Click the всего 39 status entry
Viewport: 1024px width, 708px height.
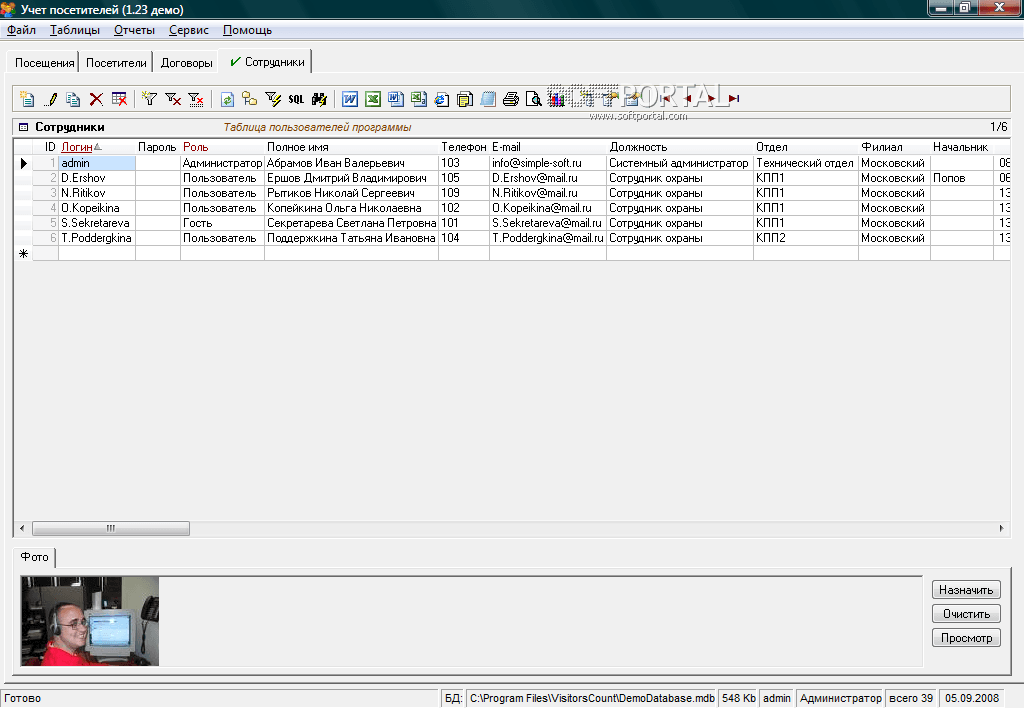coord(911,698)
